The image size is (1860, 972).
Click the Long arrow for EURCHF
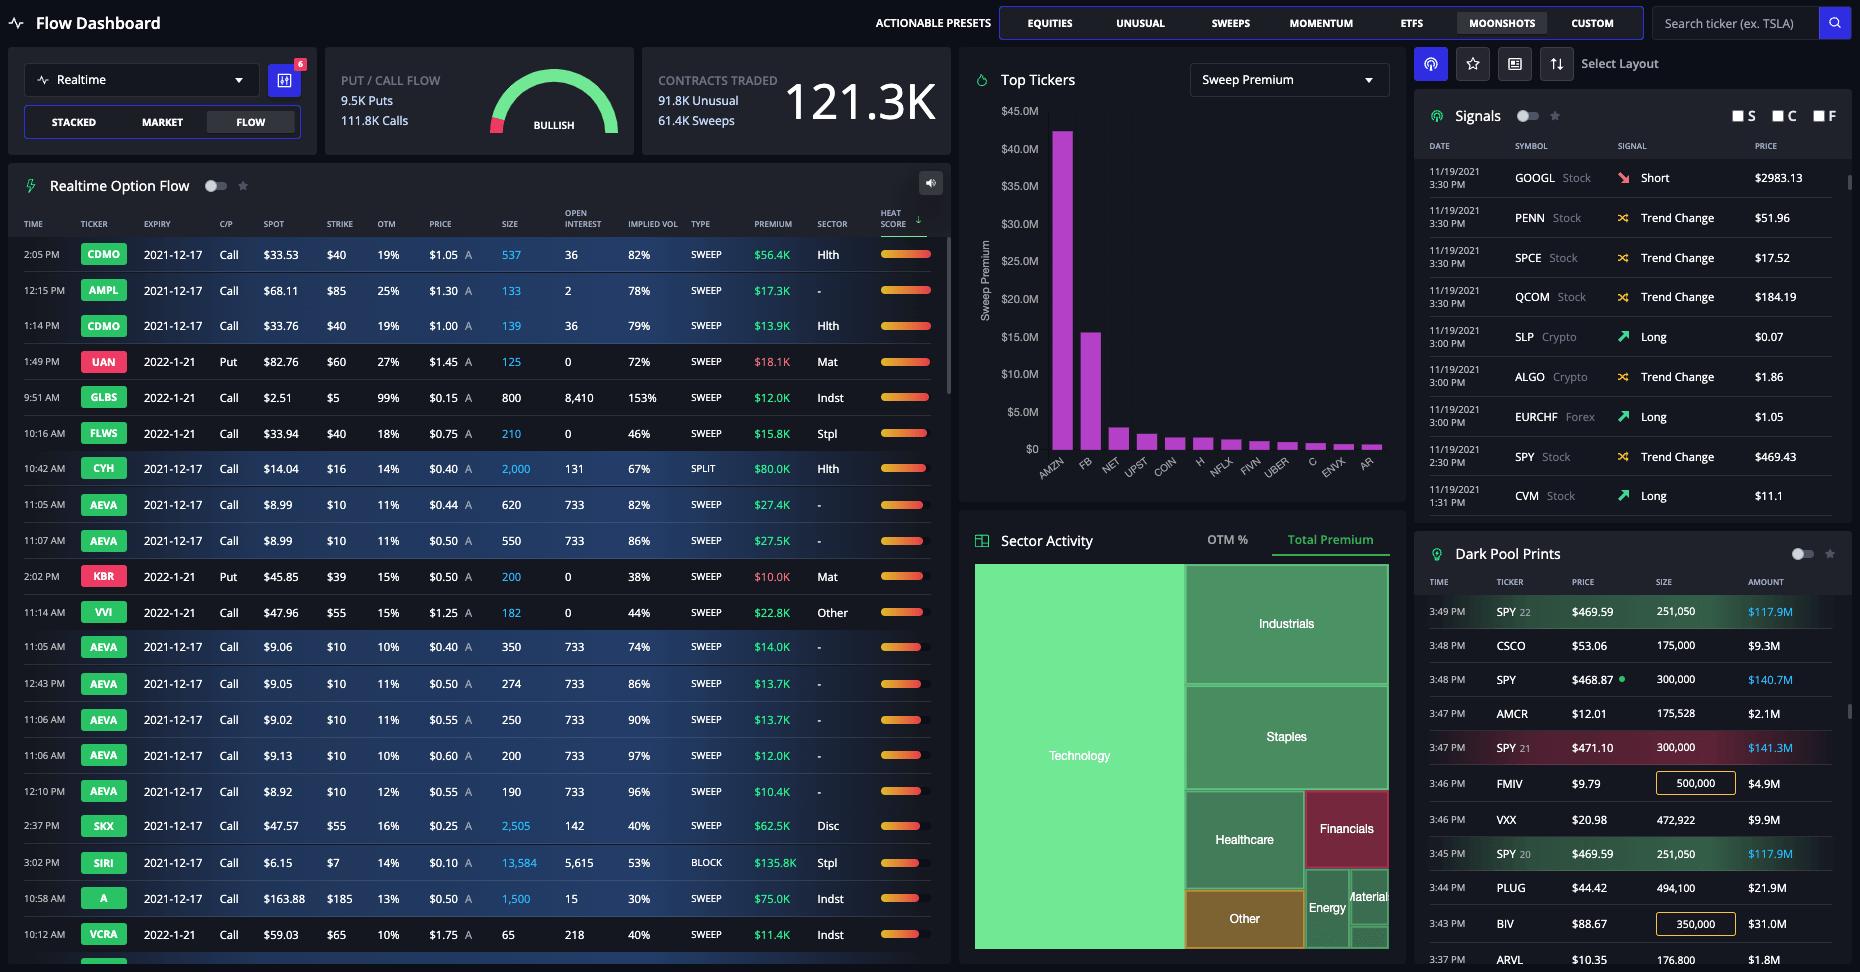[x=1624, y=417]
